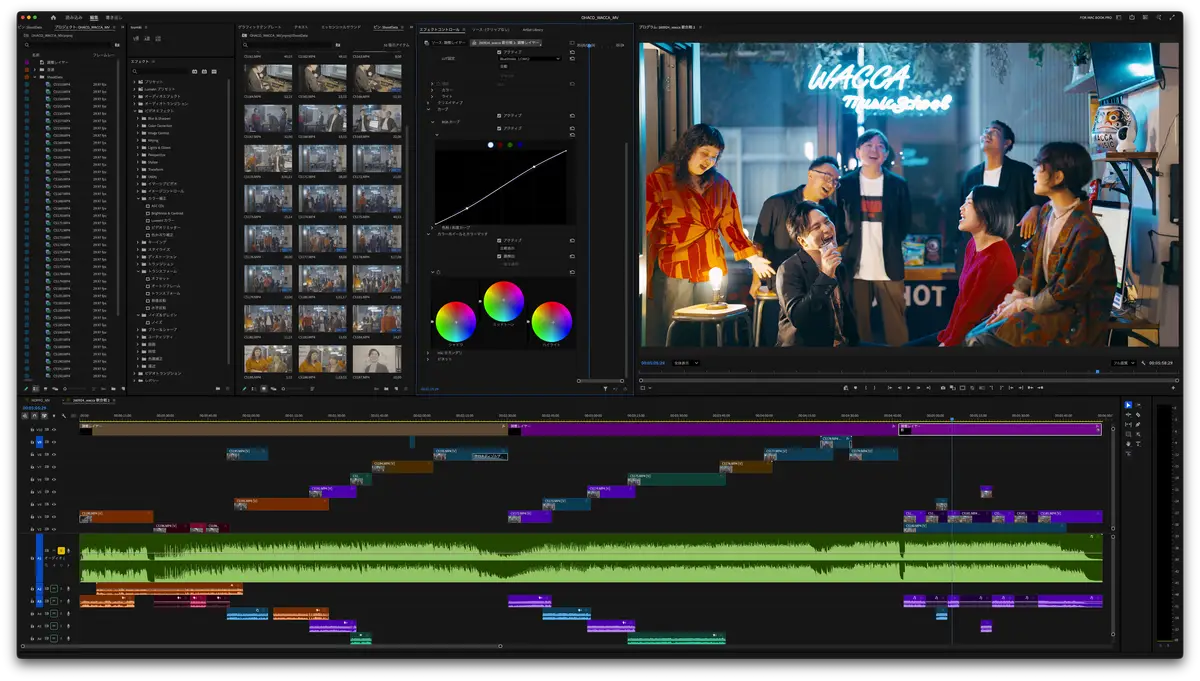Open the フル画質 playback resolution dropdown

[x=1125, y=363]
